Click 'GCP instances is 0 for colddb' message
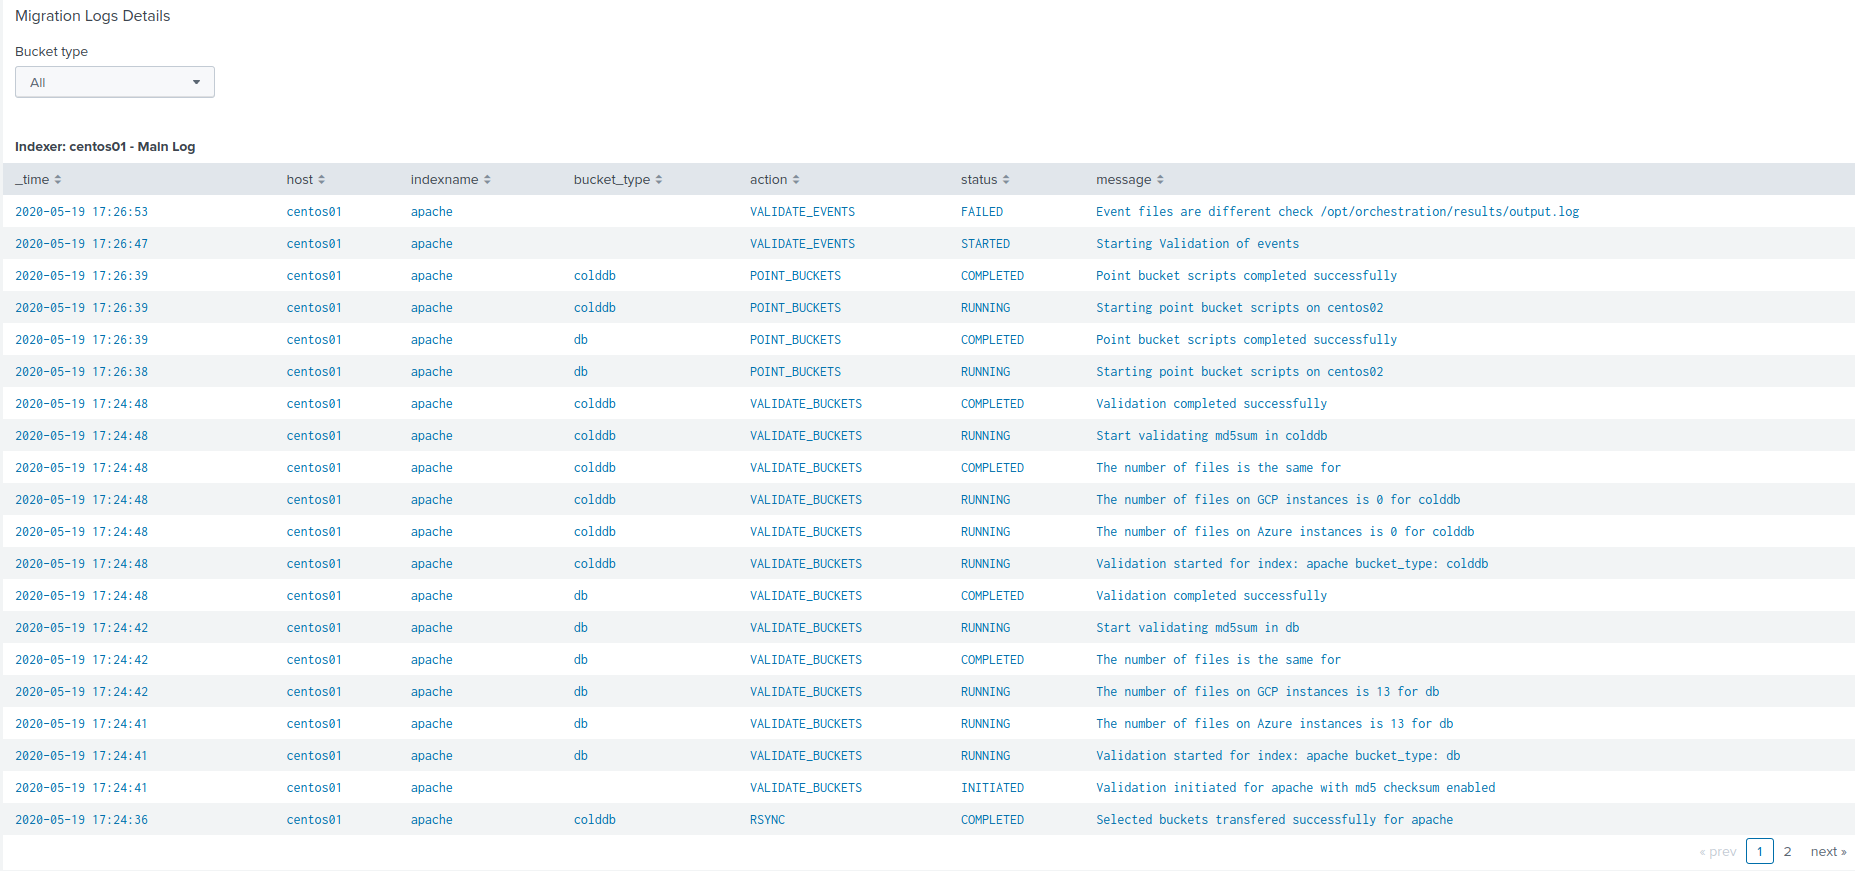1855x871 pixels. click(x=1278, y=499)
